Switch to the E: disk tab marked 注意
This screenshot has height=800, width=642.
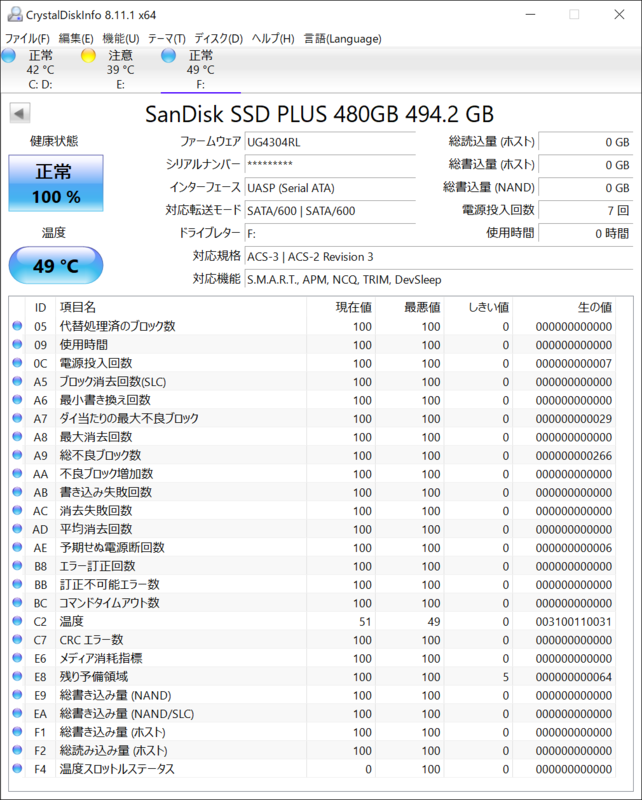[x=120, y=70]
